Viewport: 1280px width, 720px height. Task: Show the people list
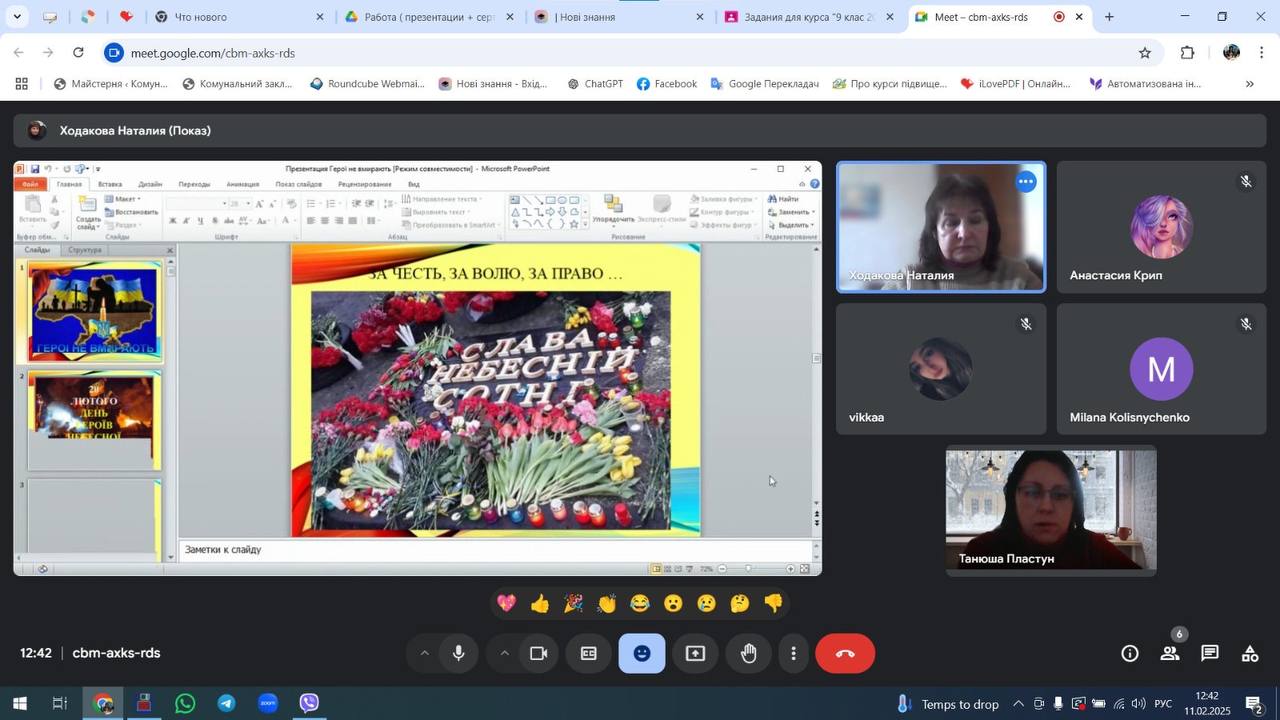coord(1169,654)
